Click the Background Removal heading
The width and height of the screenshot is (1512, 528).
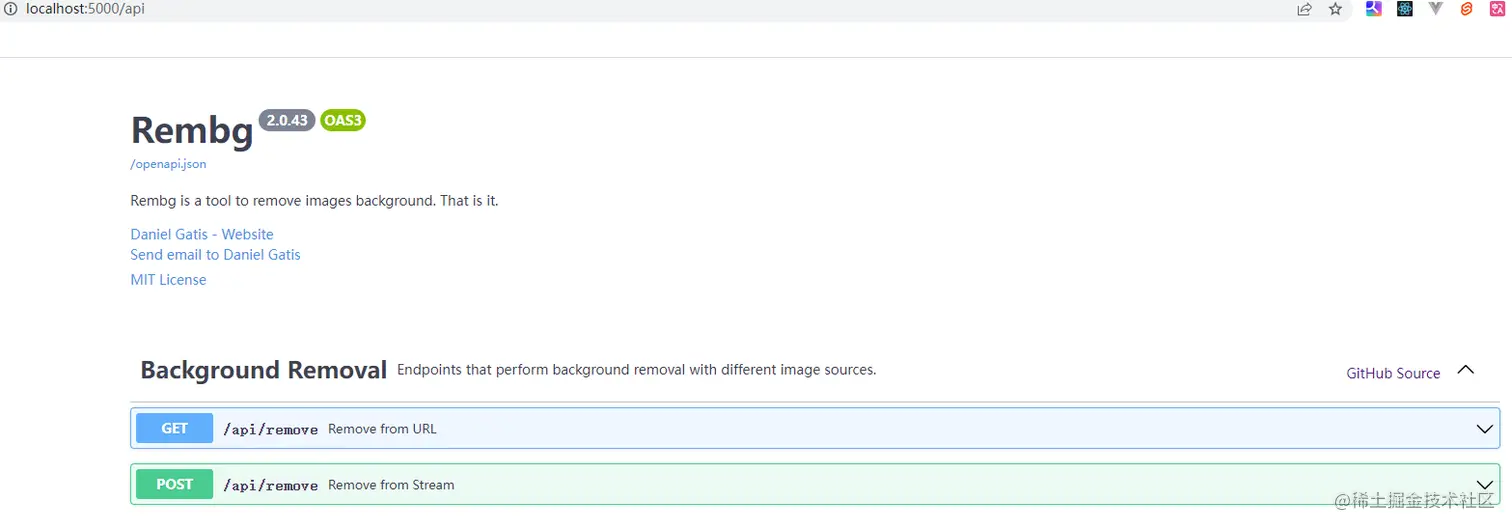pyautogui.click(x=263, y=370)
